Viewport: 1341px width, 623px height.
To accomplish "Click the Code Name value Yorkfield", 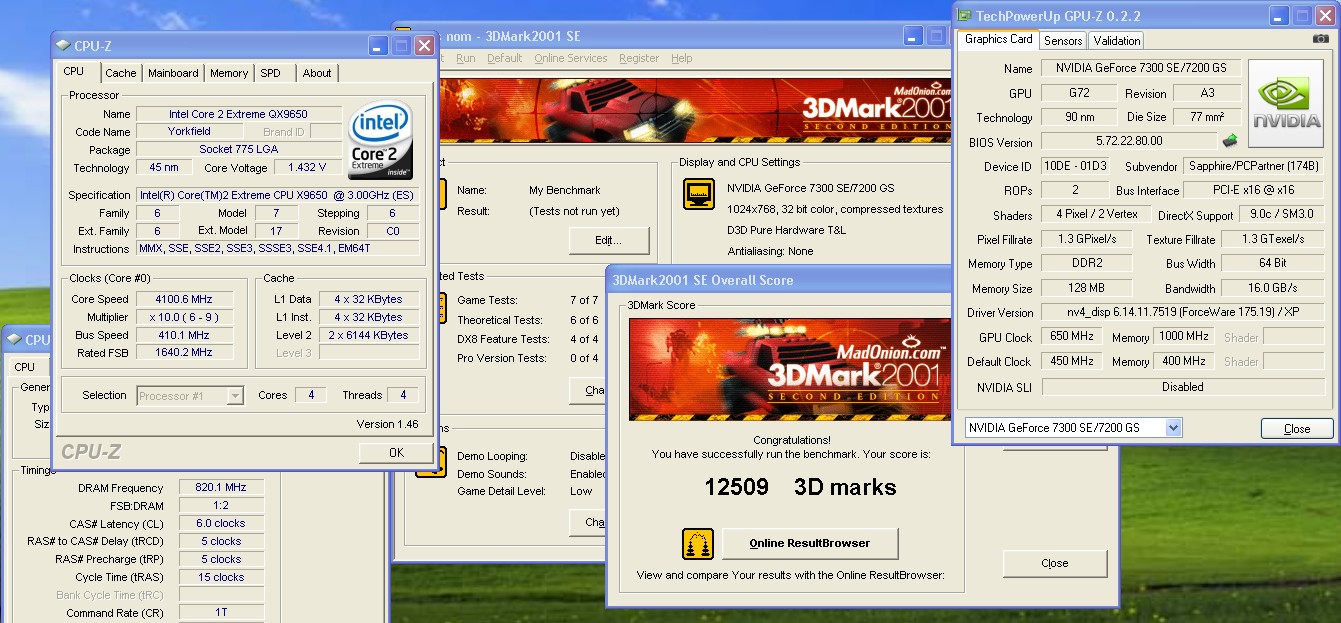I will pos(188,132).
